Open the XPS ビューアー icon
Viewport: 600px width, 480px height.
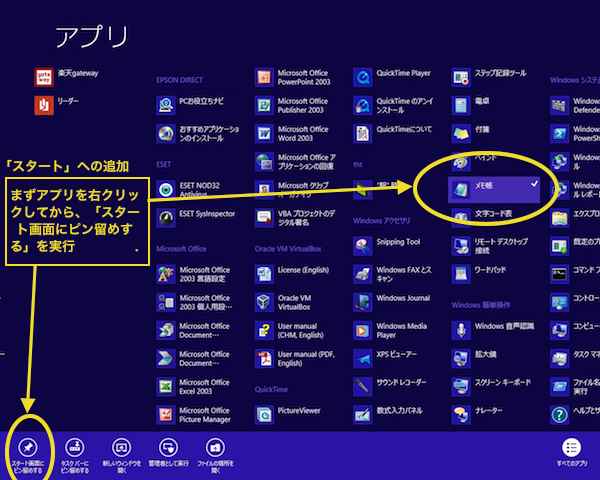click(363, 359)
